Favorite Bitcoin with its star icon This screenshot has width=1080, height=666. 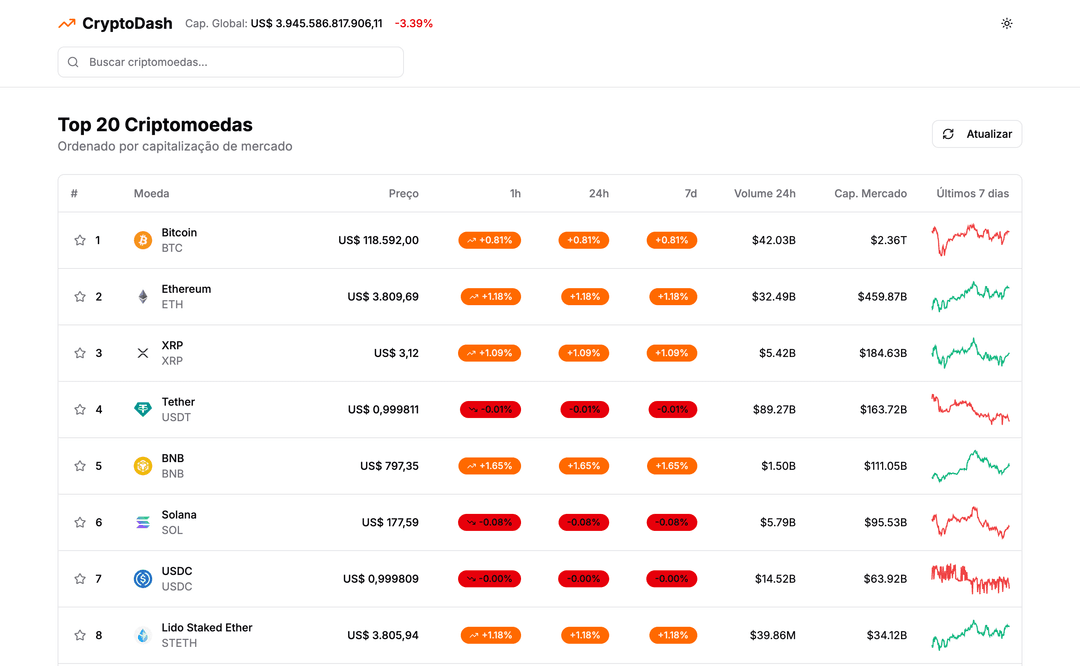80,240
